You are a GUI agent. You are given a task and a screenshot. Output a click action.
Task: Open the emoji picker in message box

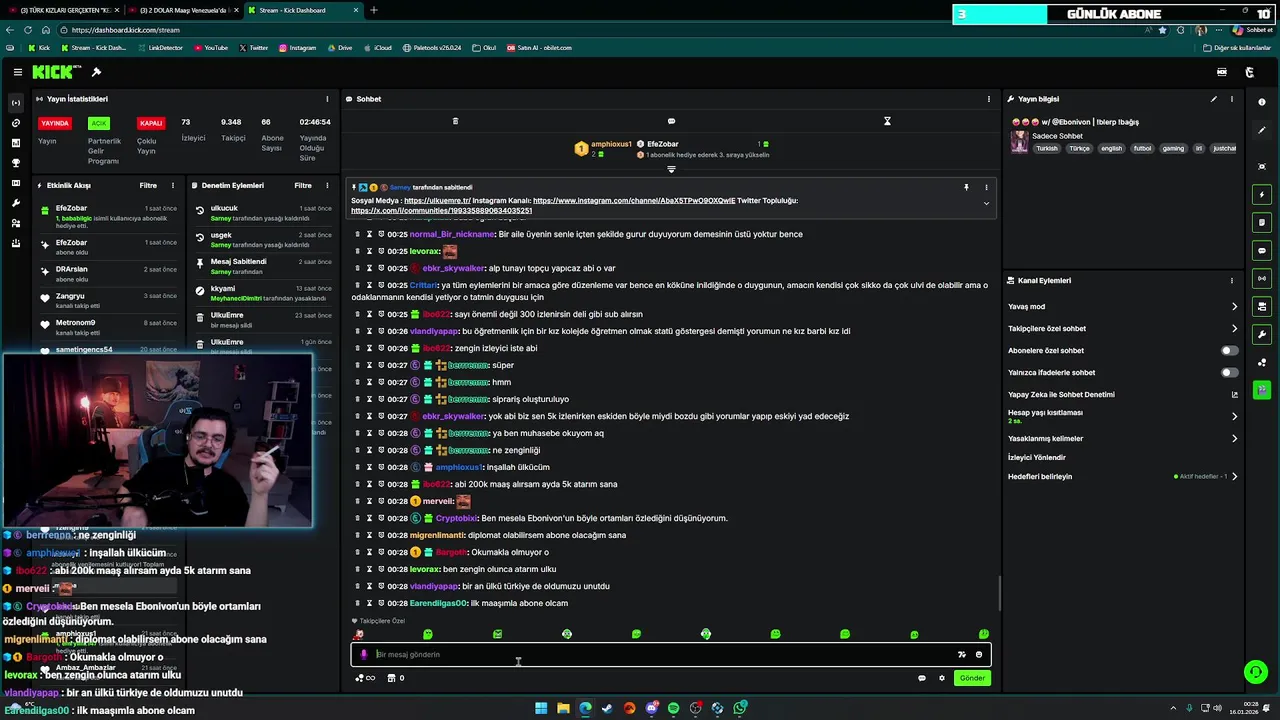coord(979,654)
